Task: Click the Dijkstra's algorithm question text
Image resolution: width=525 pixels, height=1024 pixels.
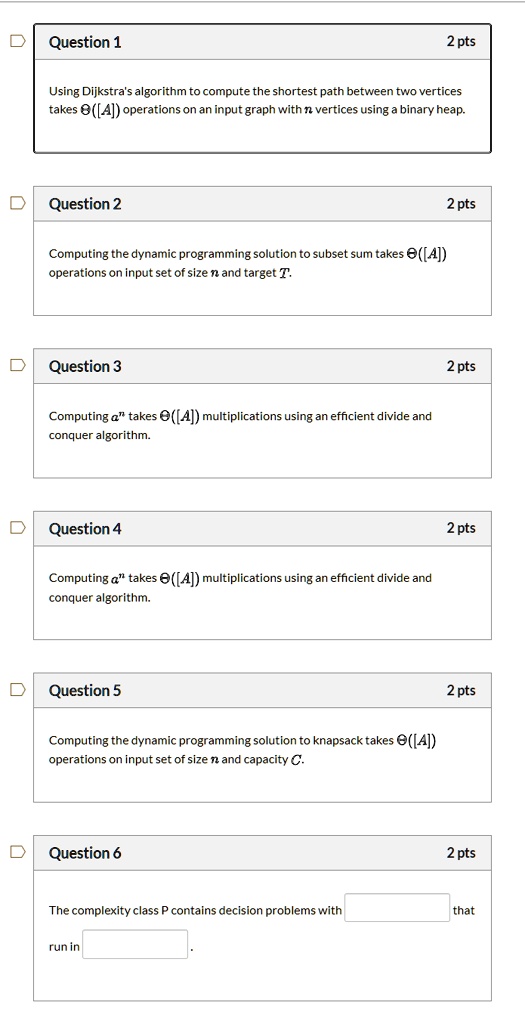Action: click(257, 100)
